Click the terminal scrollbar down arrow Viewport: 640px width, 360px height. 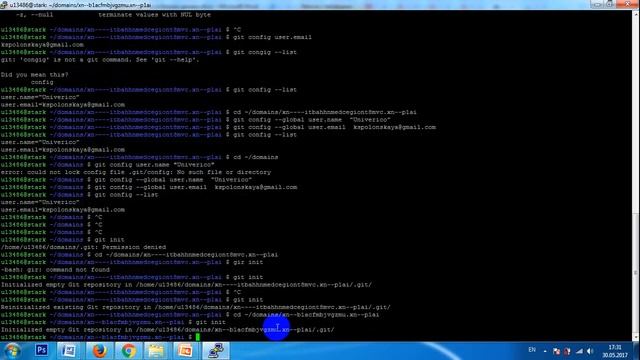(x=636, y=338)
